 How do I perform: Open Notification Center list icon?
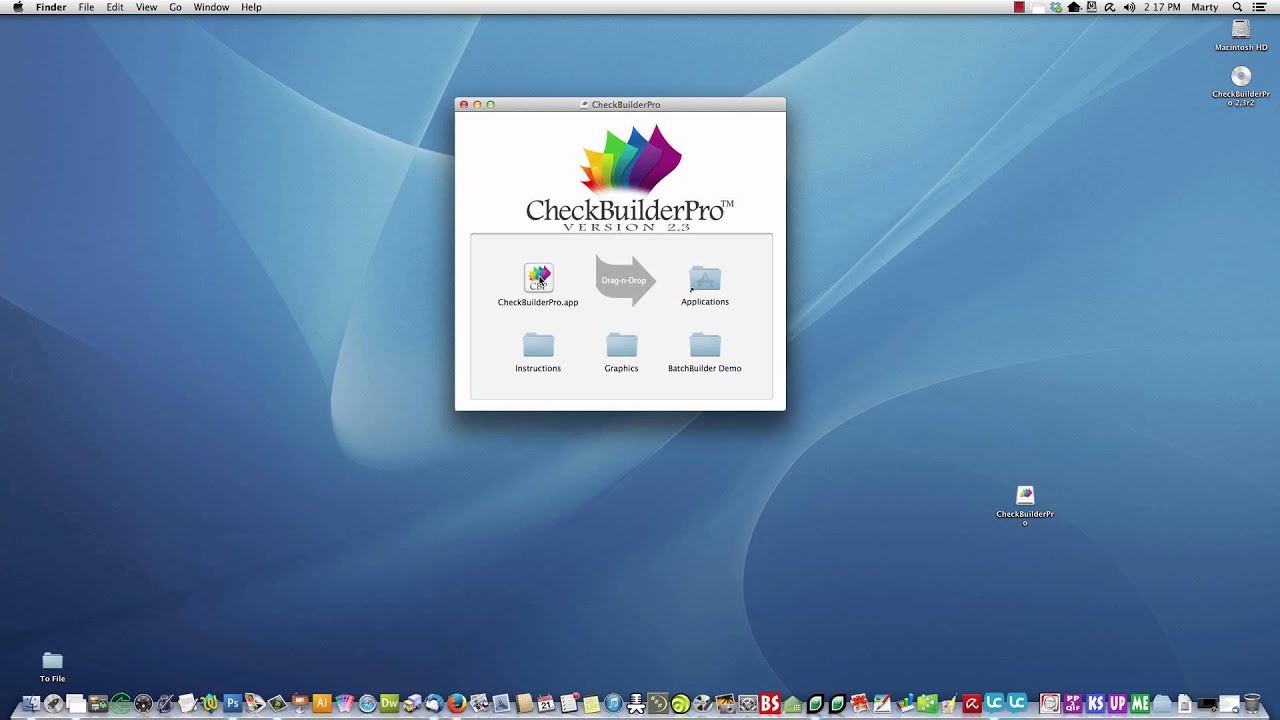point(1259,7)
